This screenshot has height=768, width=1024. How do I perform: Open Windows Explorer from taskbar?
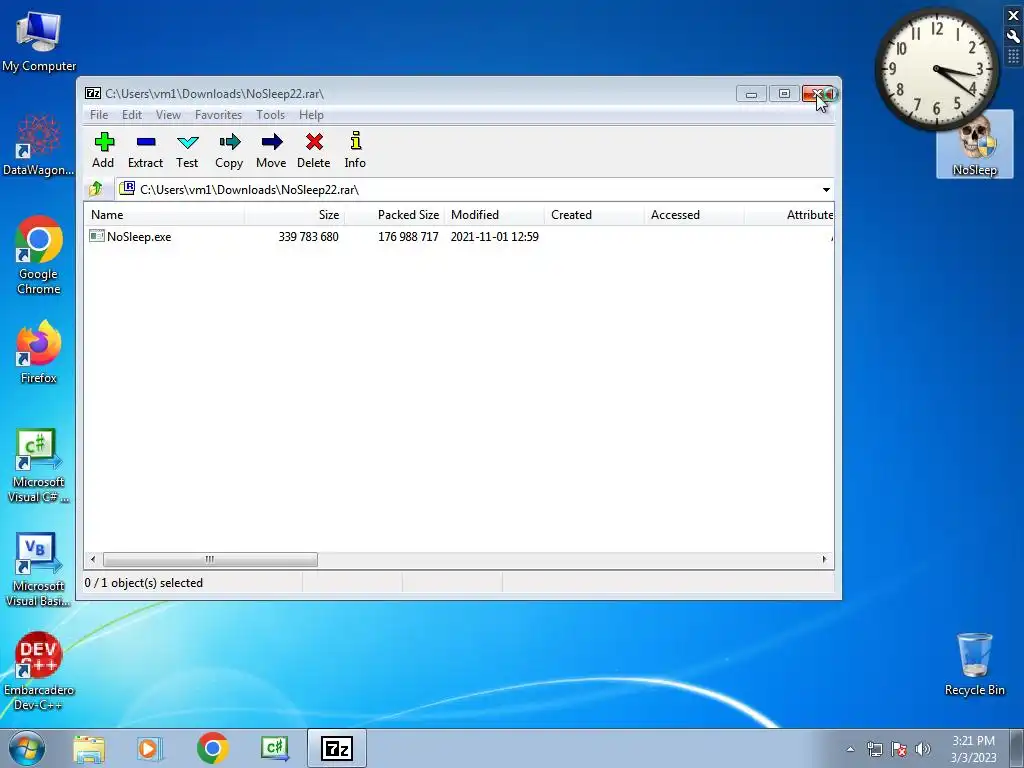pos(89,748)
